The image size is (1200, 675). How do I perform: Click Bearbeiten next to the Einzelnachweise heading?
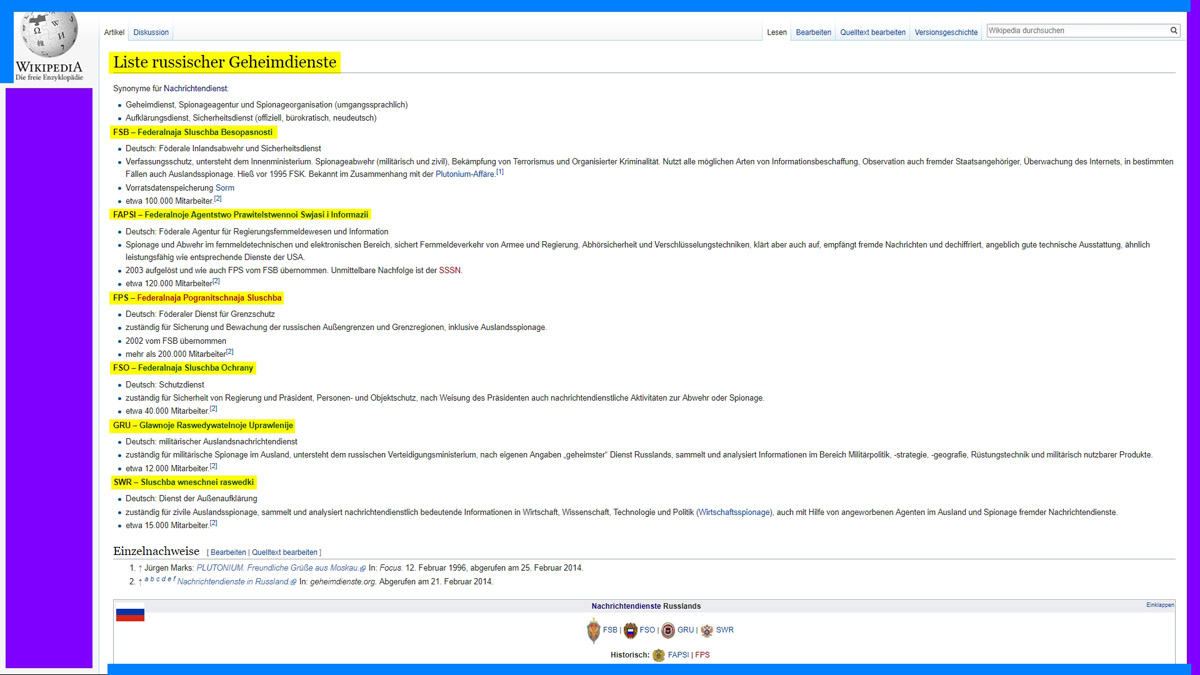(x=228, y=552)
